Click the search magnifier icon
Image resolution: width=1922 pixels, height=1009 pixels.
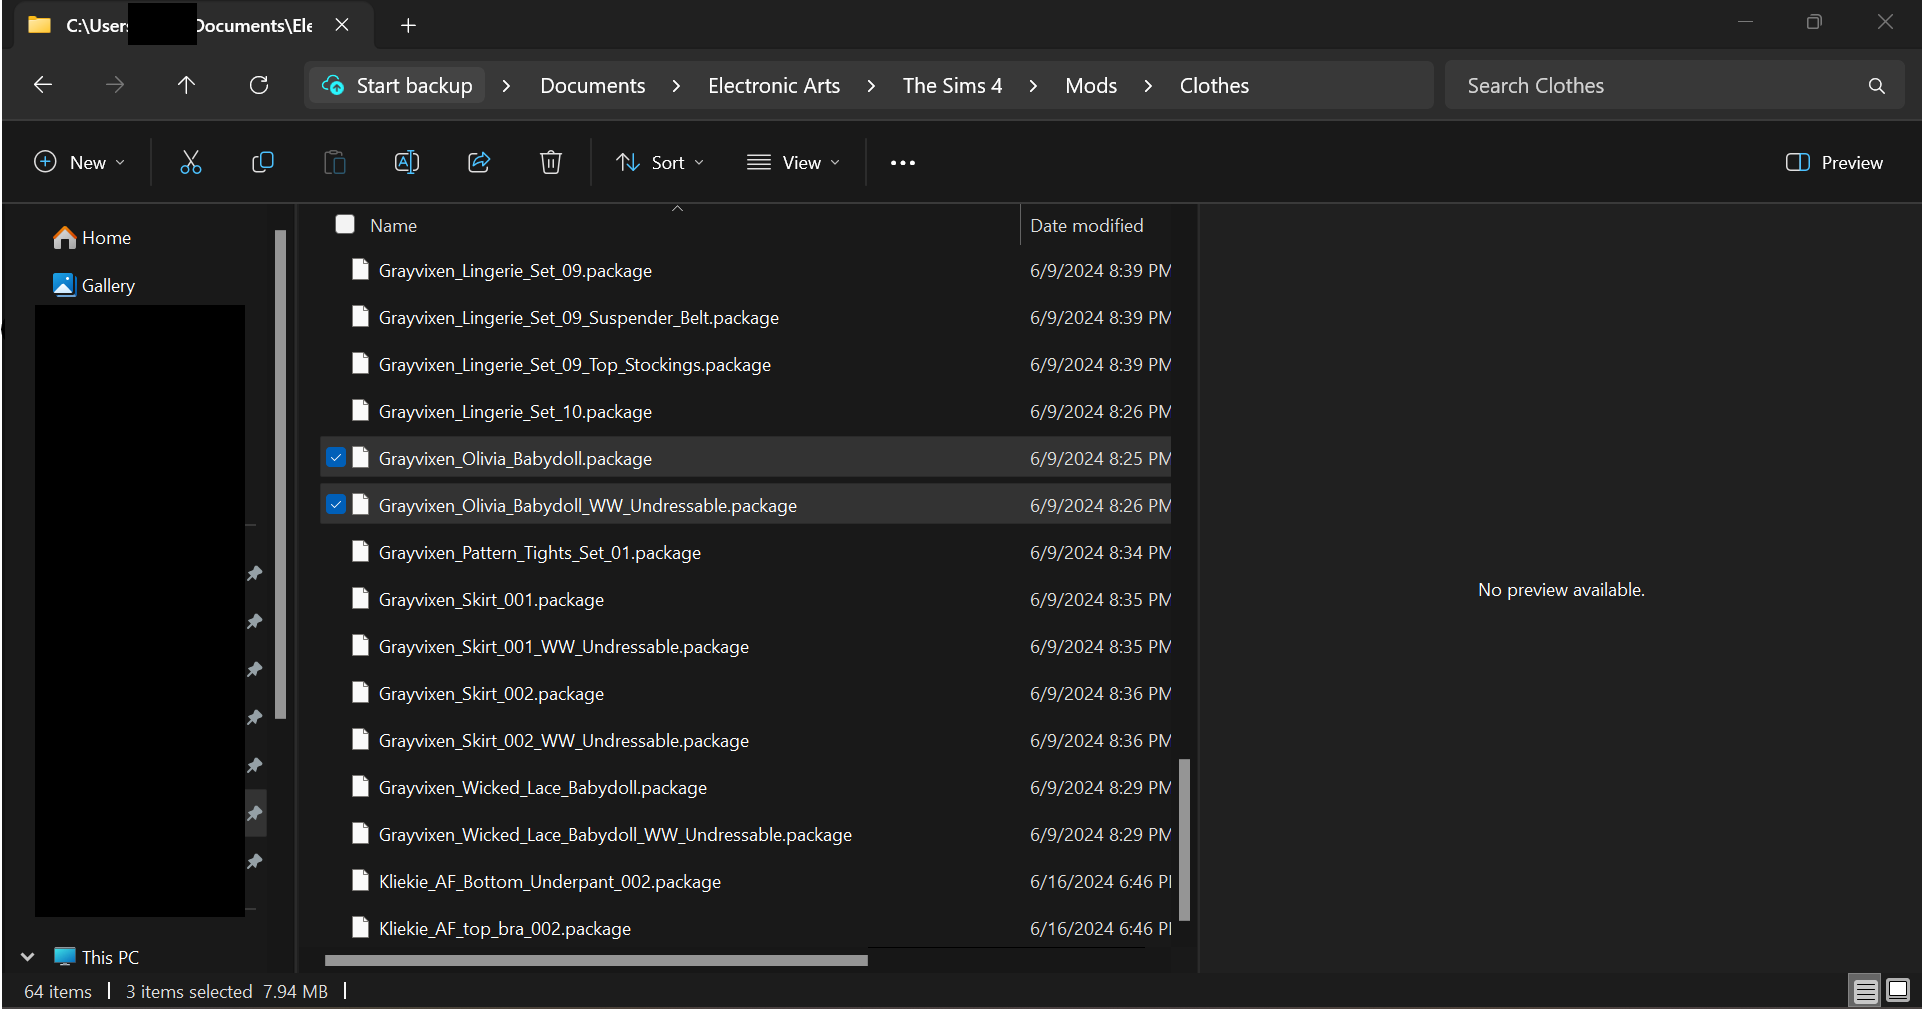click(x=1877, y=86)
